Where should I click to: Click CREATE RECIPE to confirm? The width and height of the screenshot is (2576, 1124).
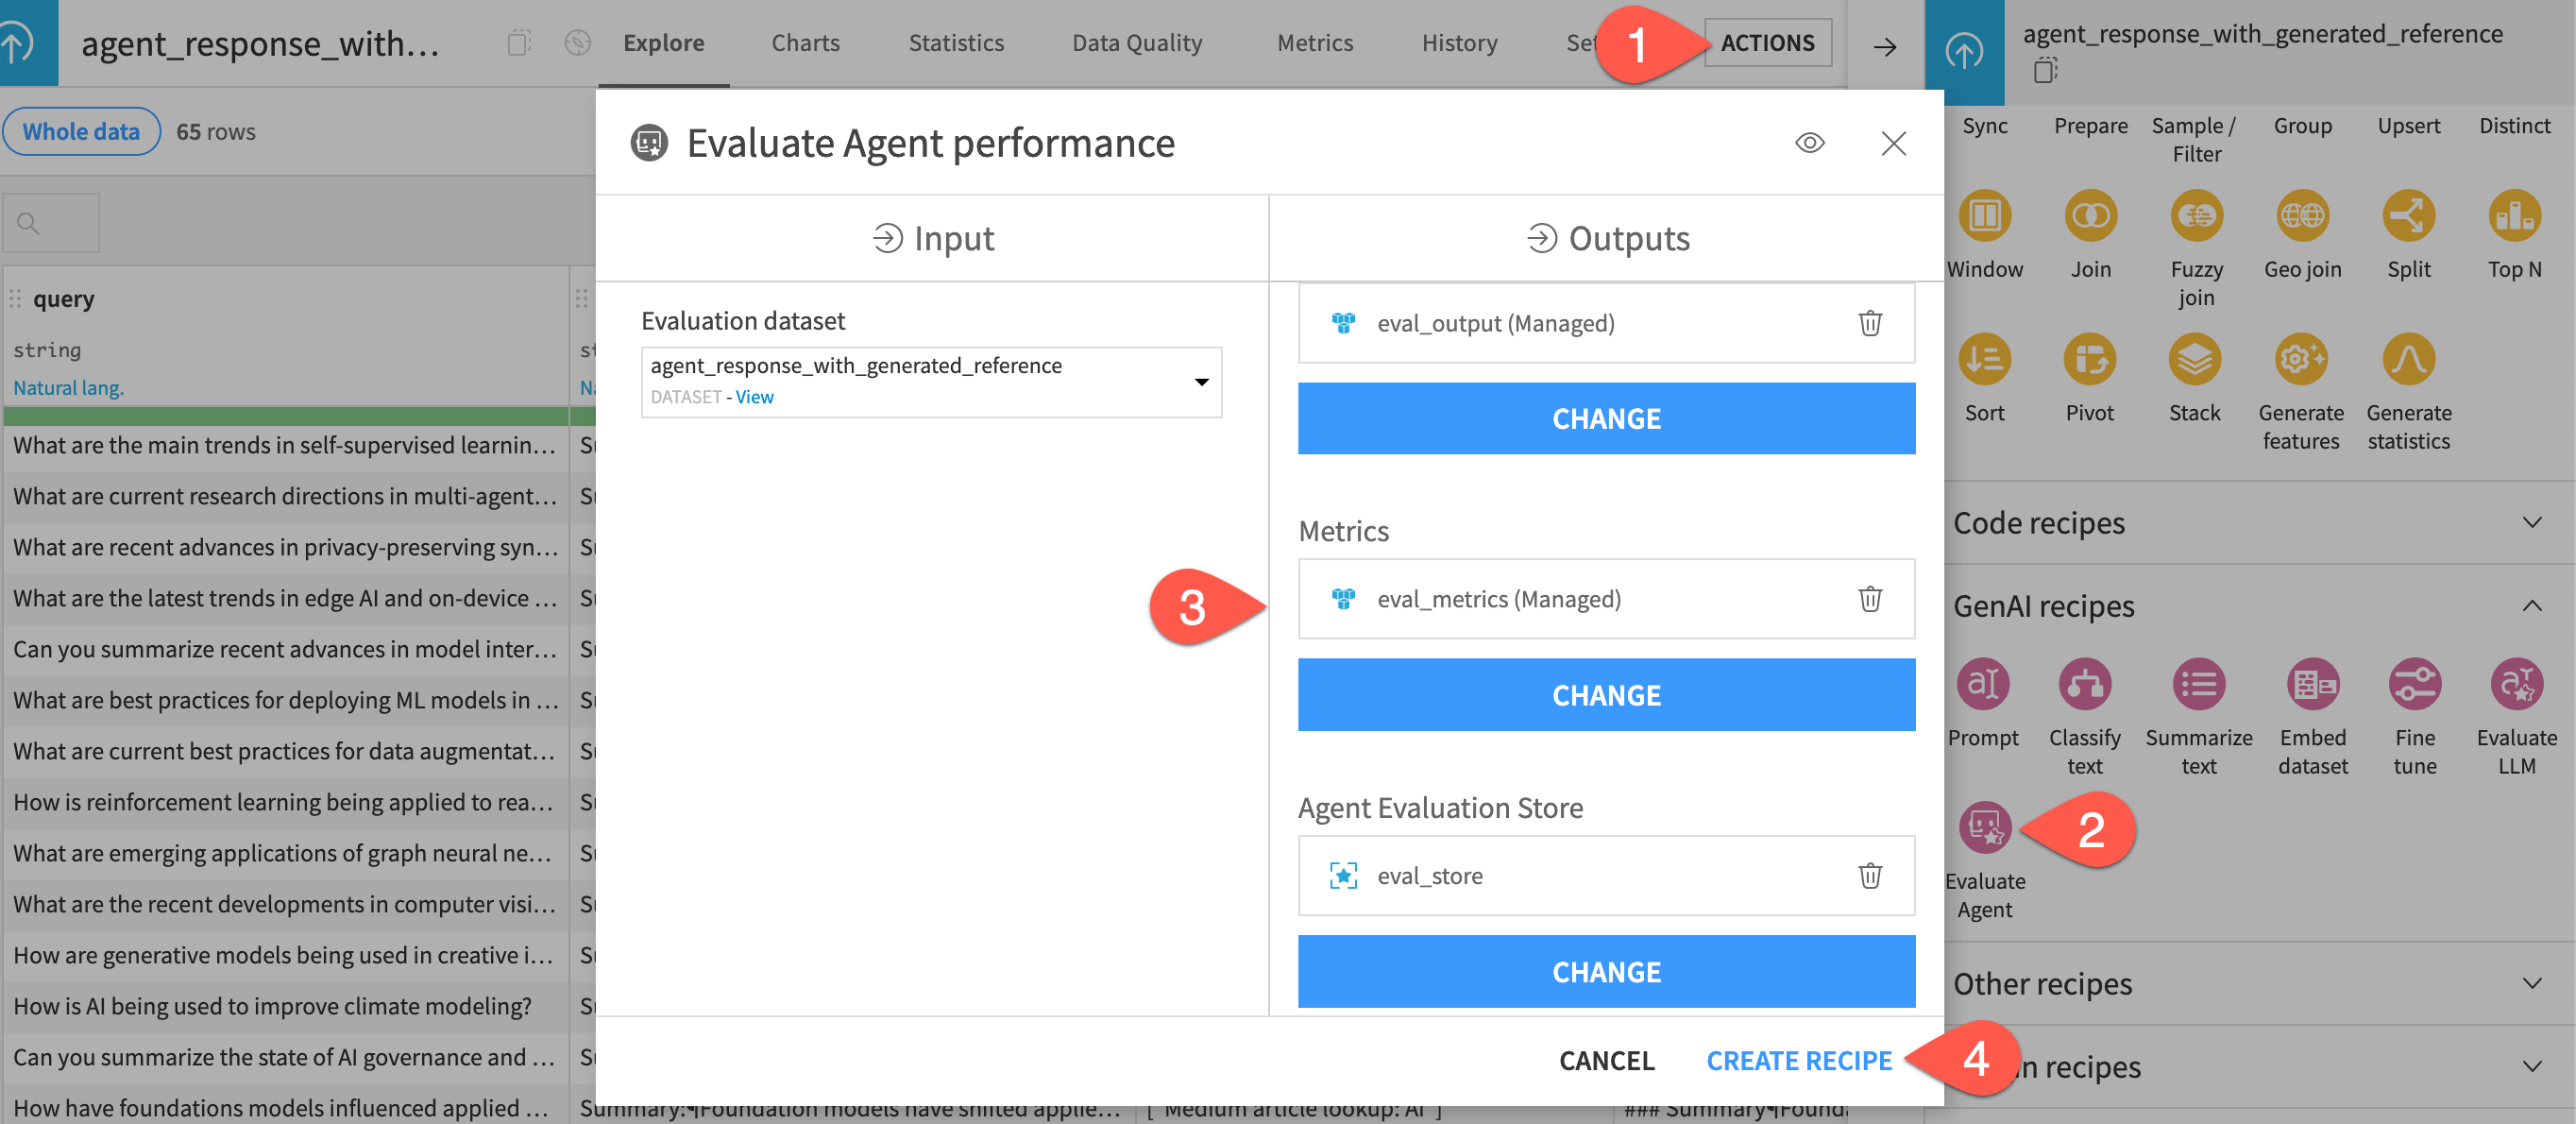1798,1060
